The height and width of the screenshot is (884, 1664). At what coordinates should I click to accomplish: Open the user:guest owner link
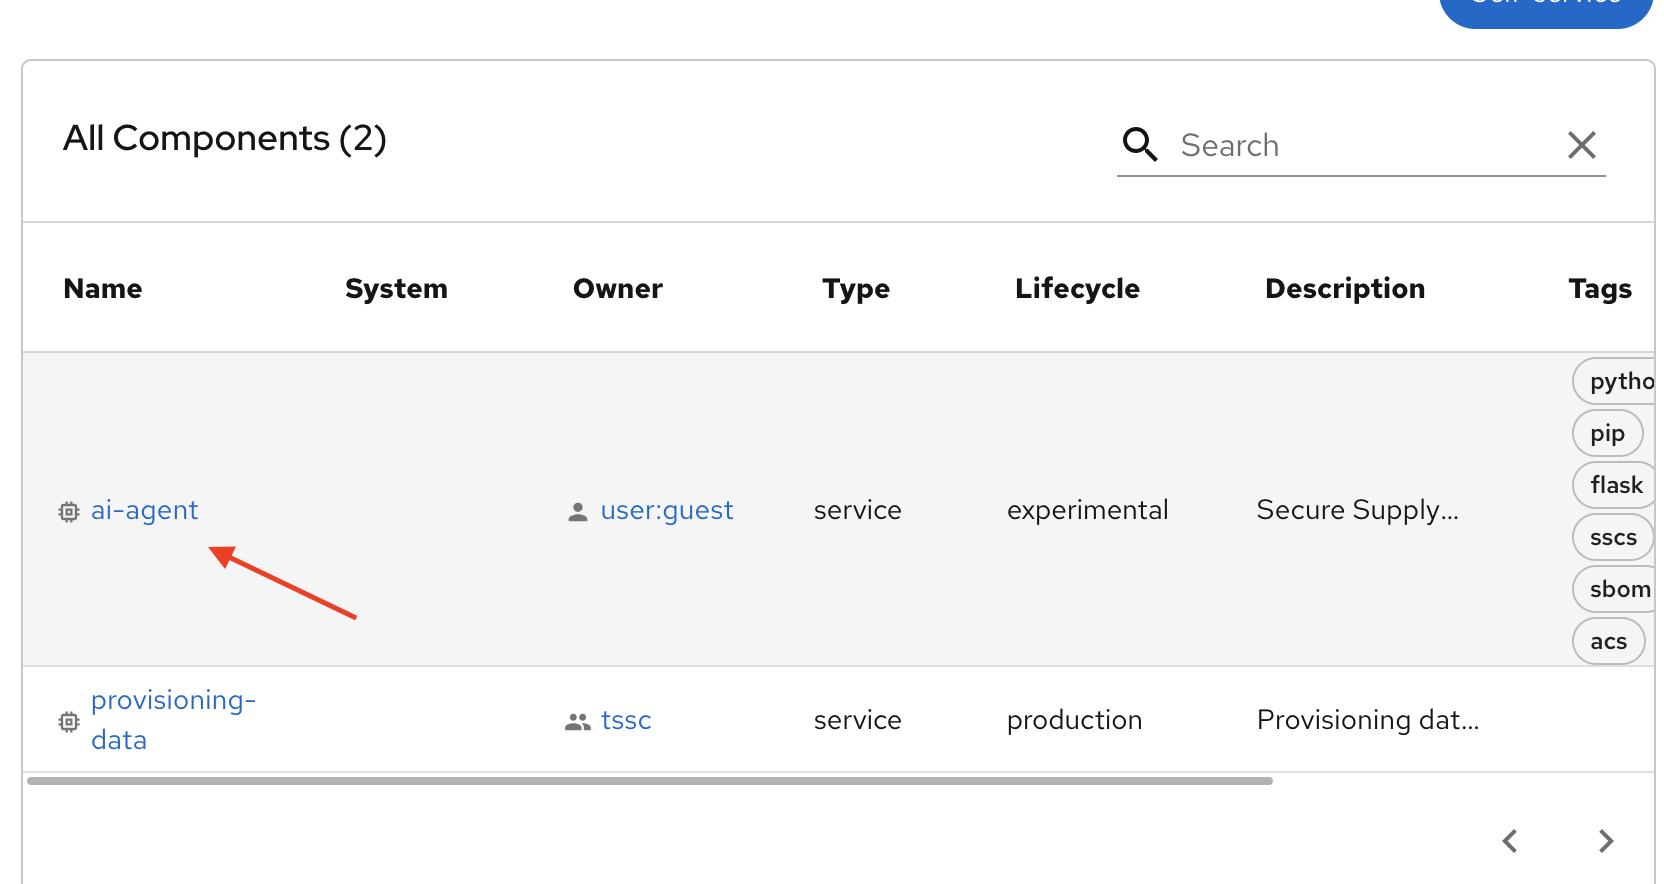tap(666, 511)
